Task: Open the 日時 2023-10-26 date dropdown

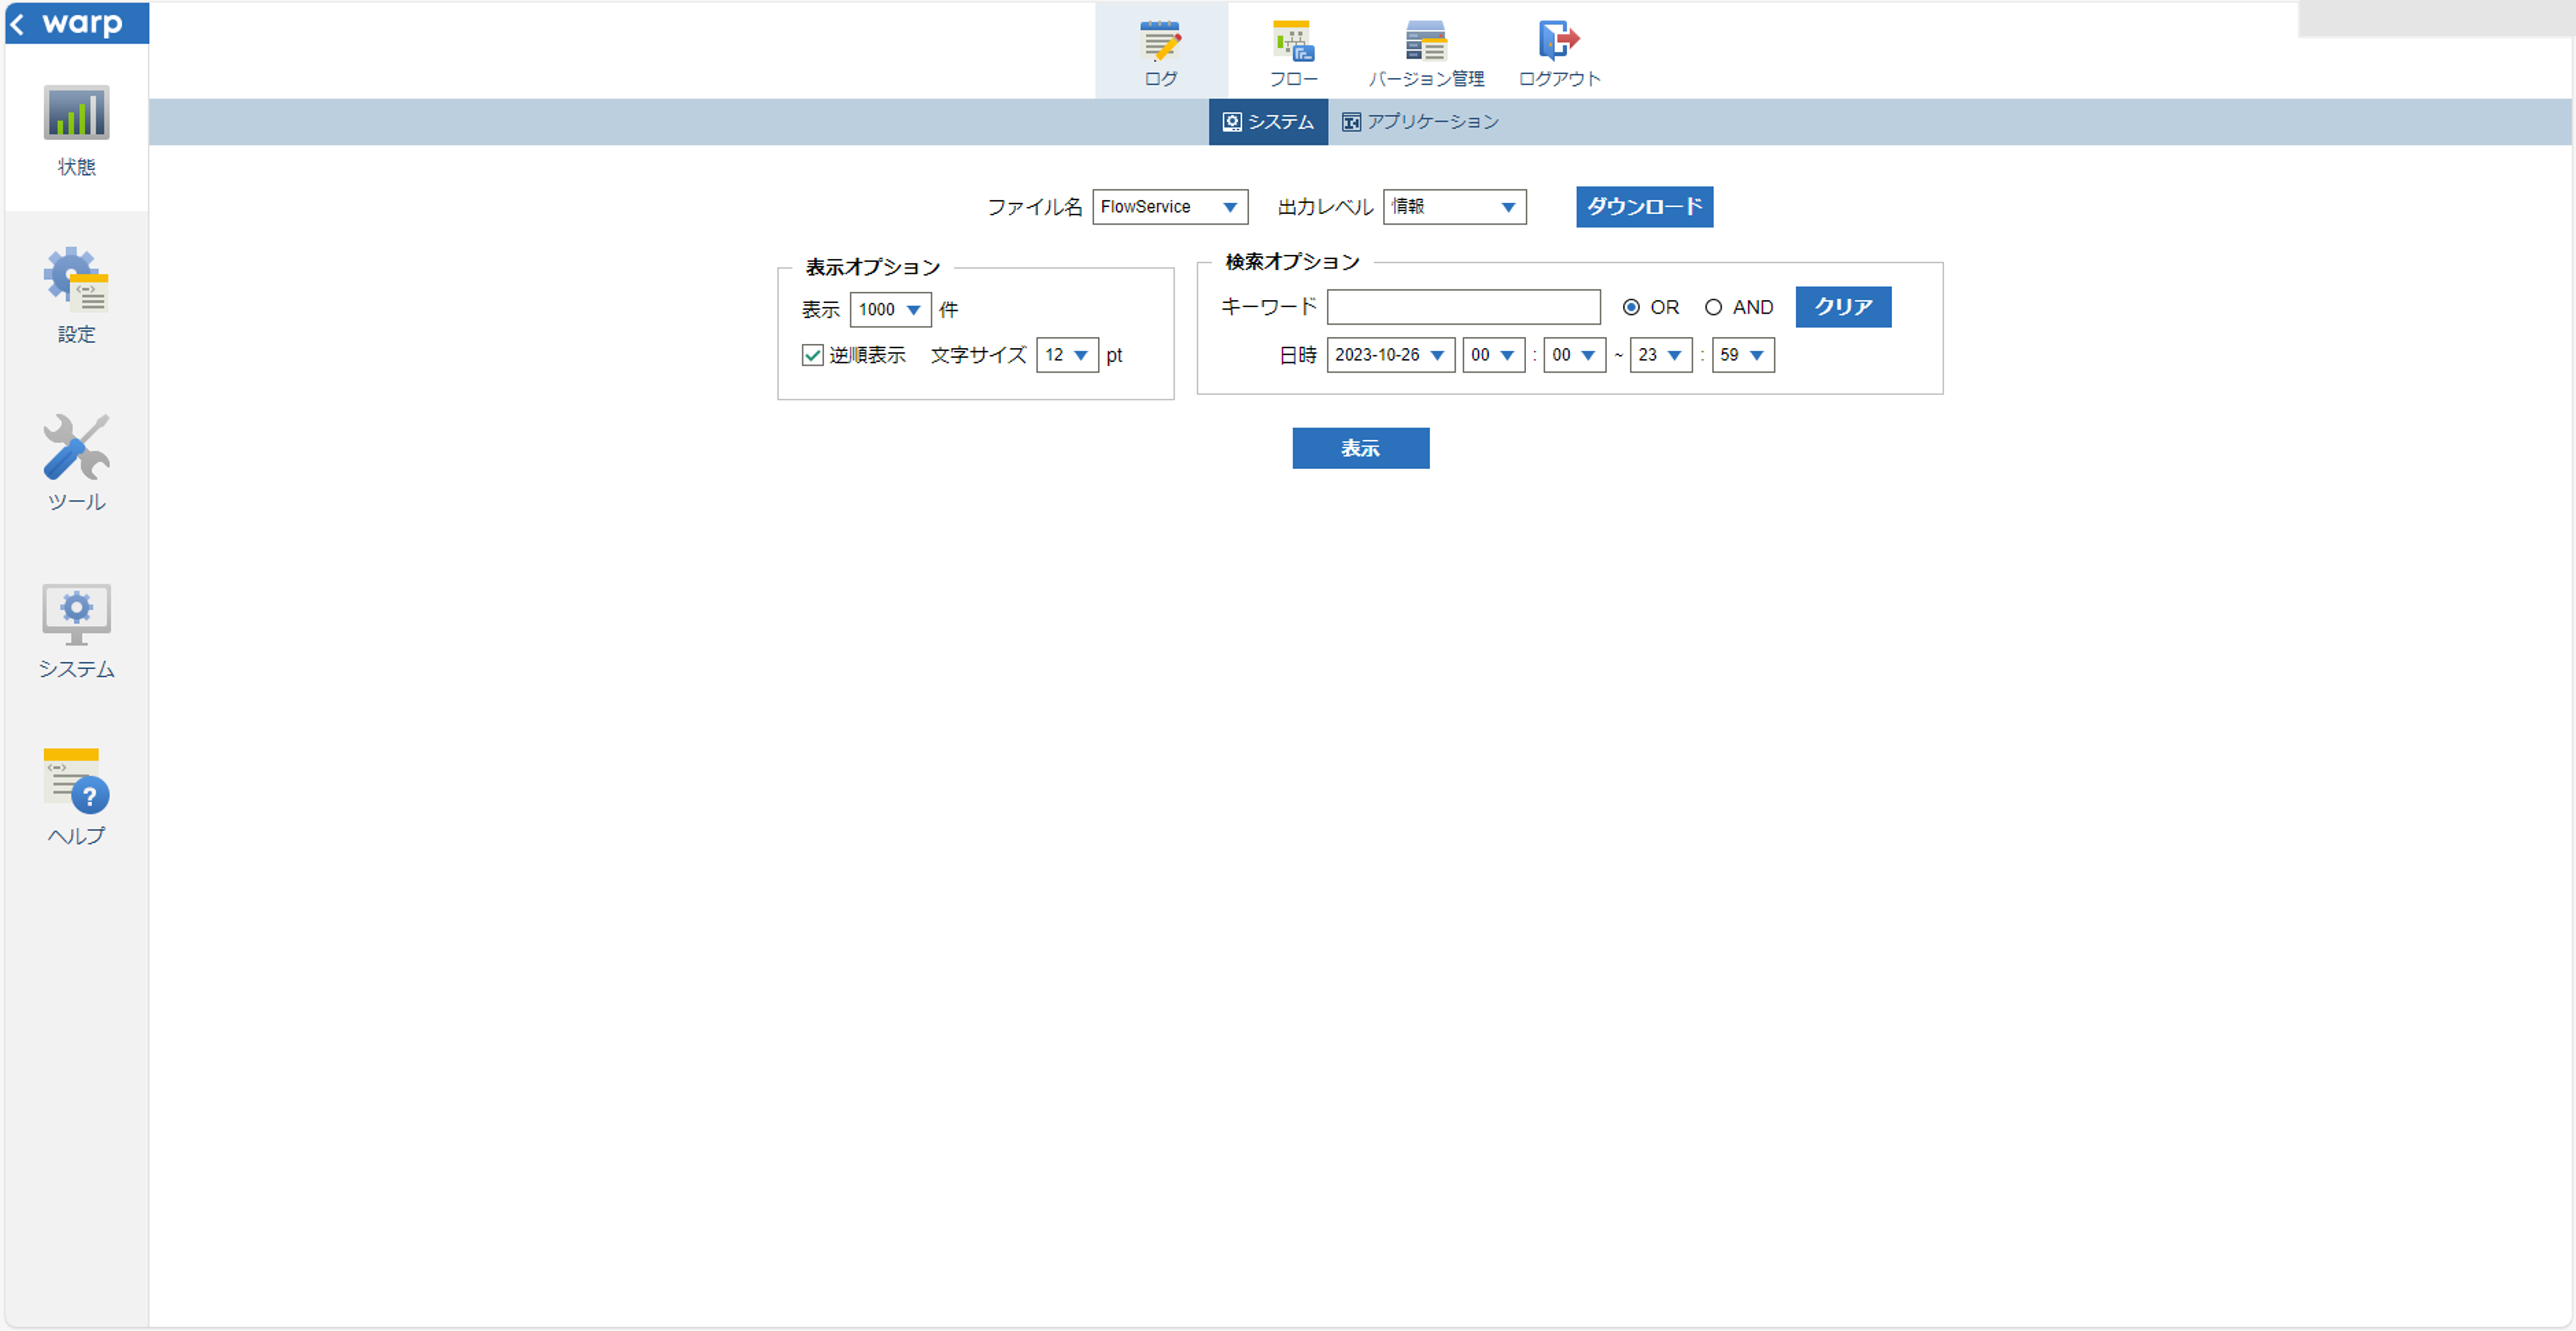Action: click(x=1390, y=355)
